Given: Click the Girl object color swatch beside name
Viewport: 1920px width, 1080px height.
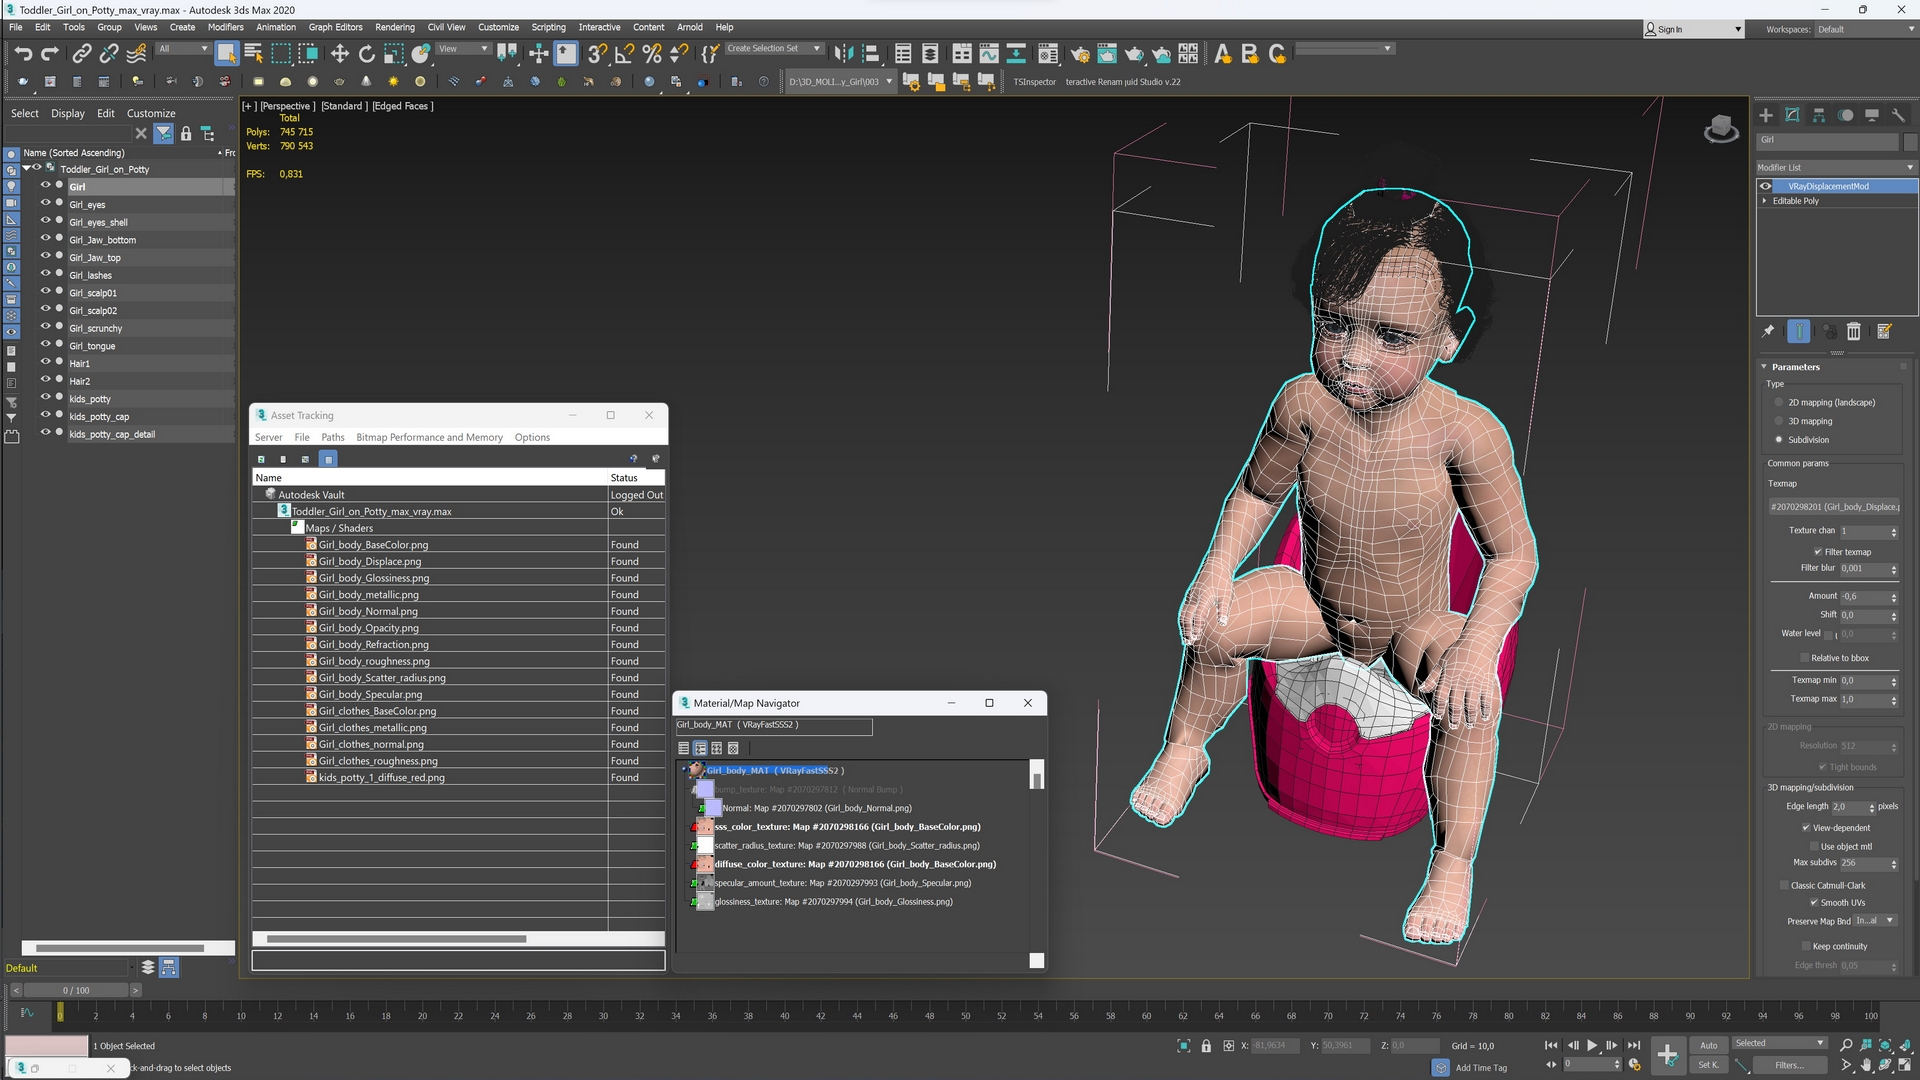Looking at the screenshot, I should (x=1909, y=140).
